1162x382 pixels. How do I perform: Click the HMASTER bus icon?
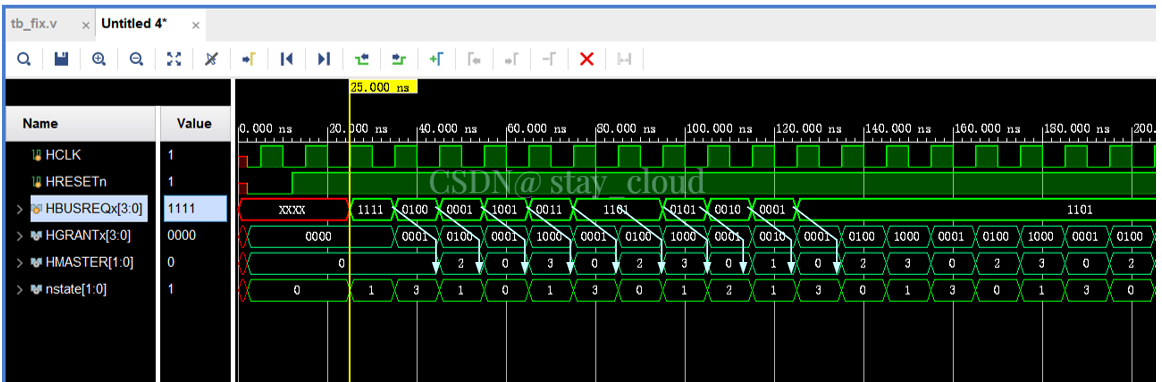click(36, 263)
